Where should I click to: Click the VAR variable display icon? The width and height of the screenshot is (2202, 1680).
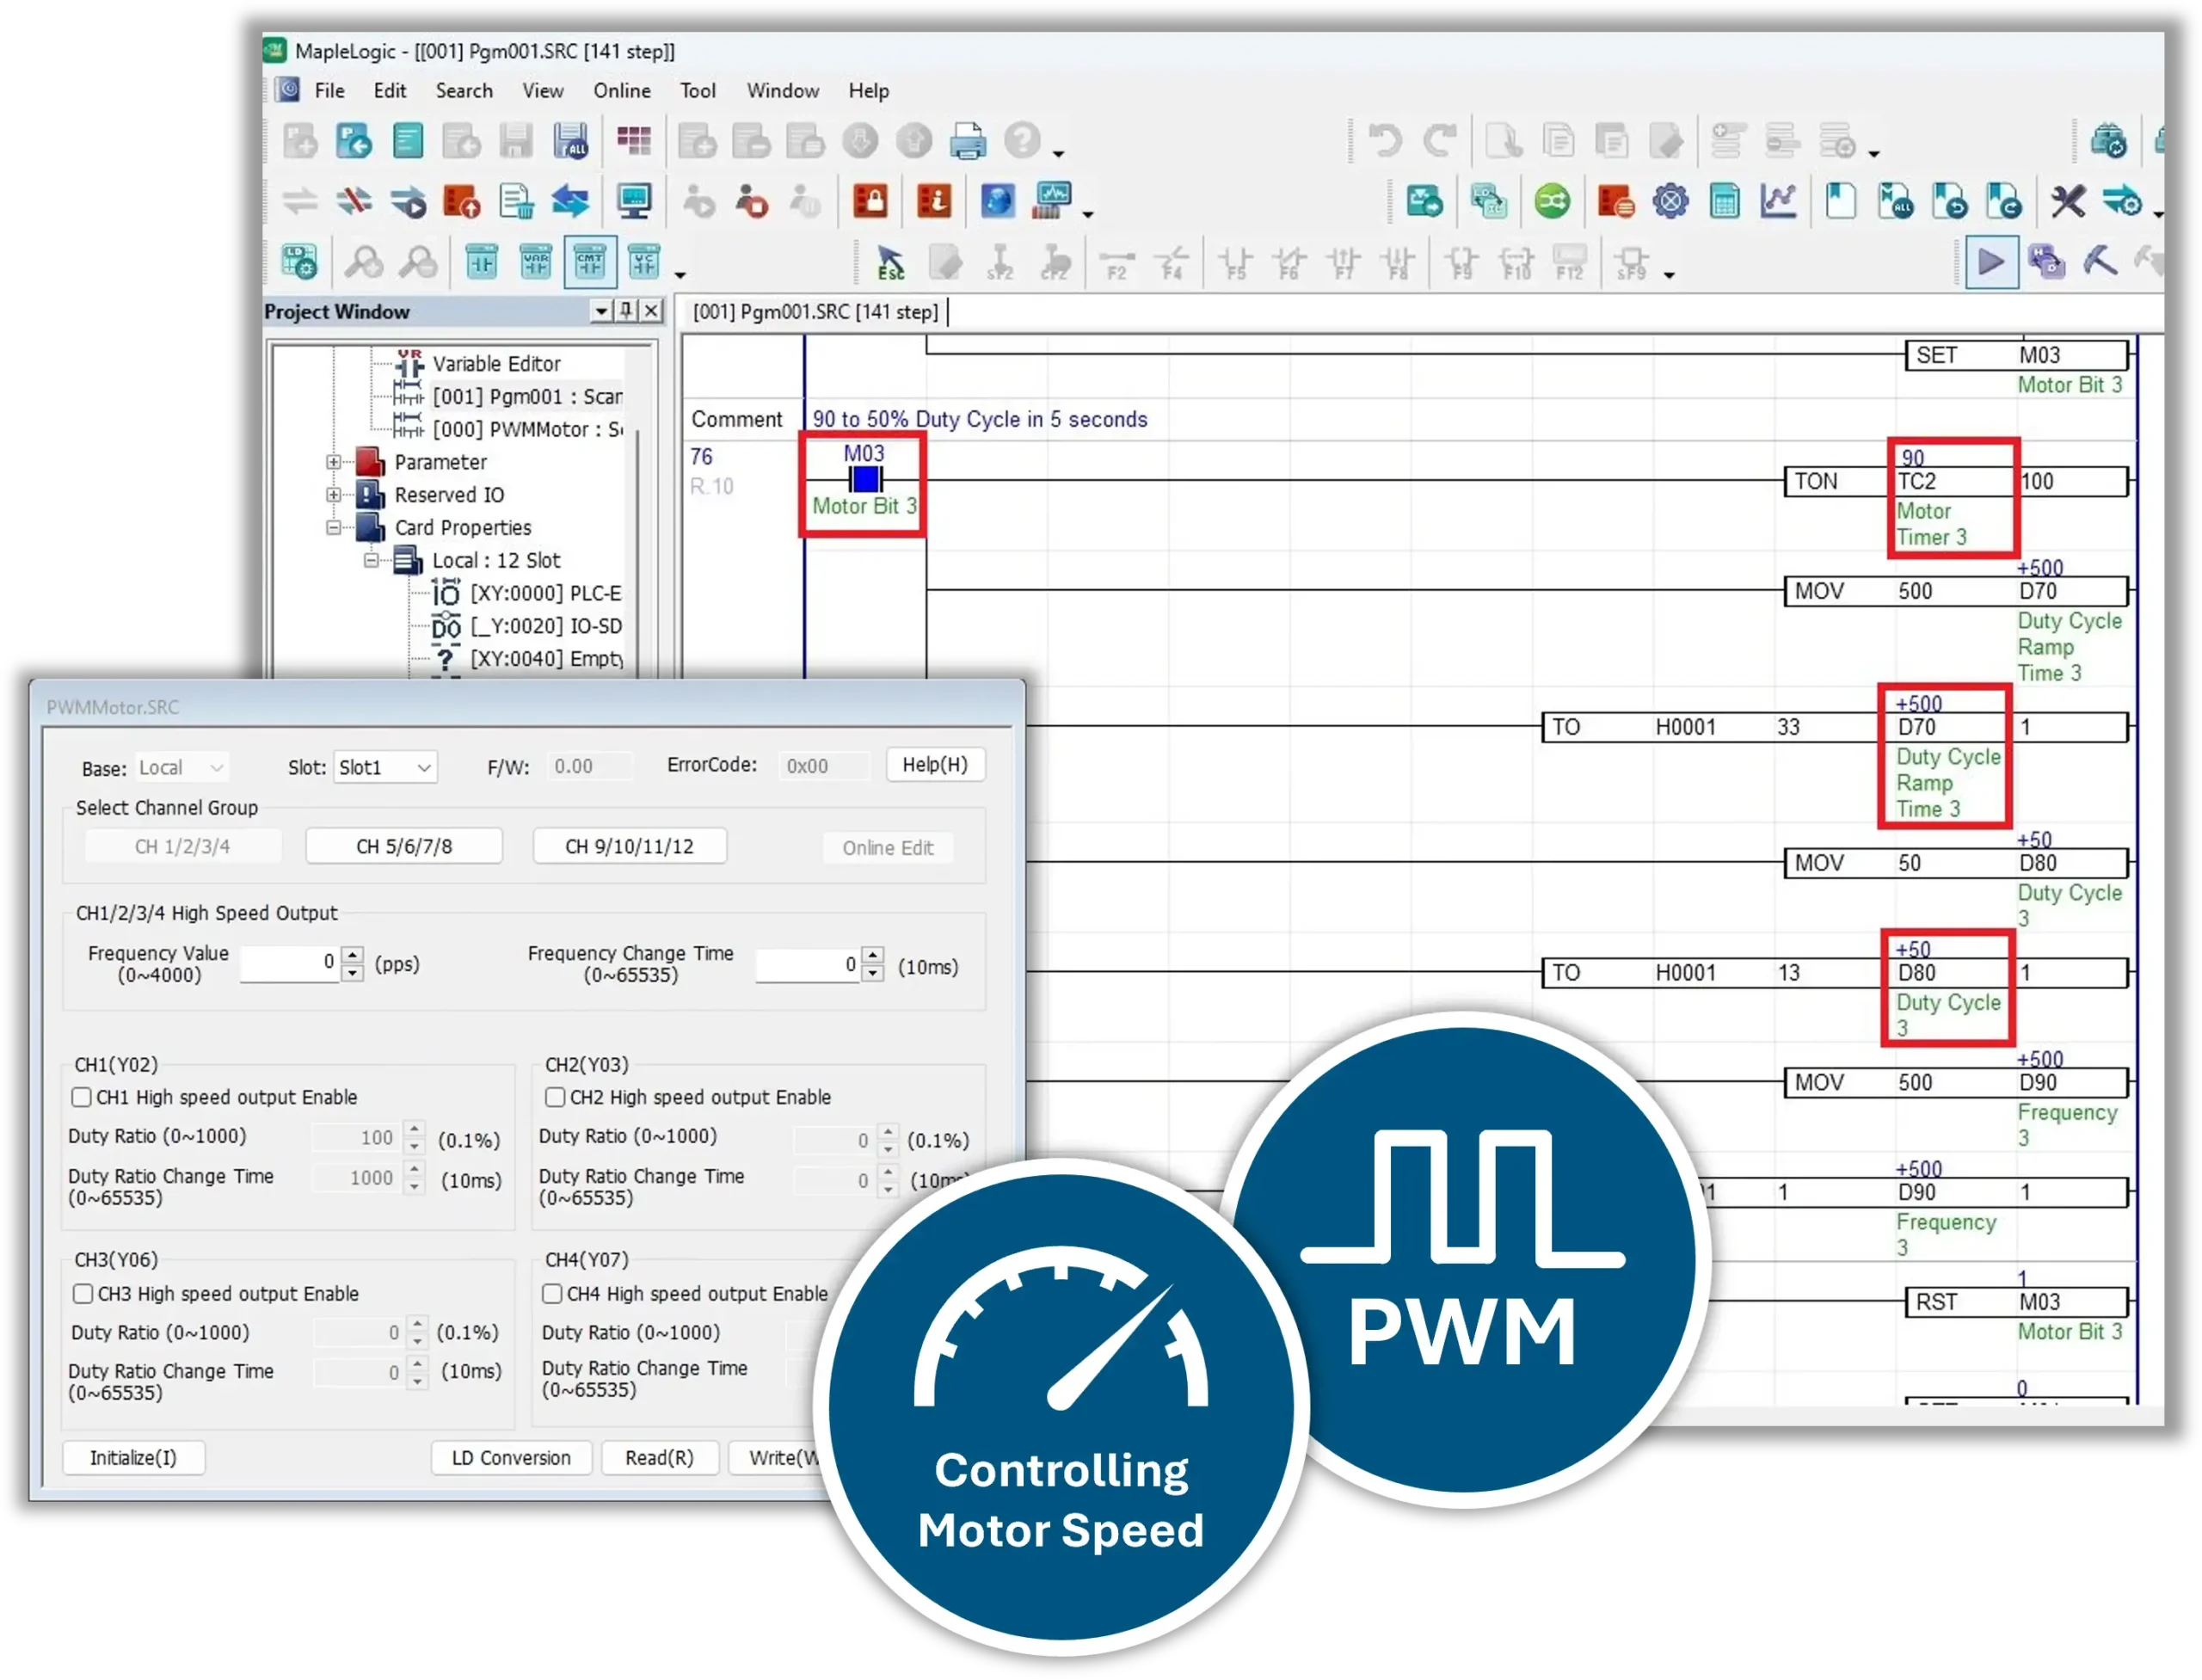click(535, 262)
